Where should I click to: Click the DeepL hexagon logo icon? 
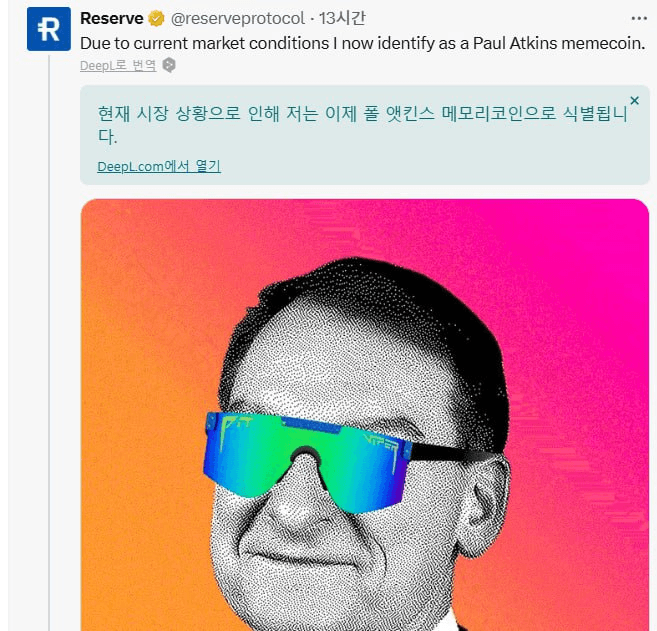click(x=169, y=65)
